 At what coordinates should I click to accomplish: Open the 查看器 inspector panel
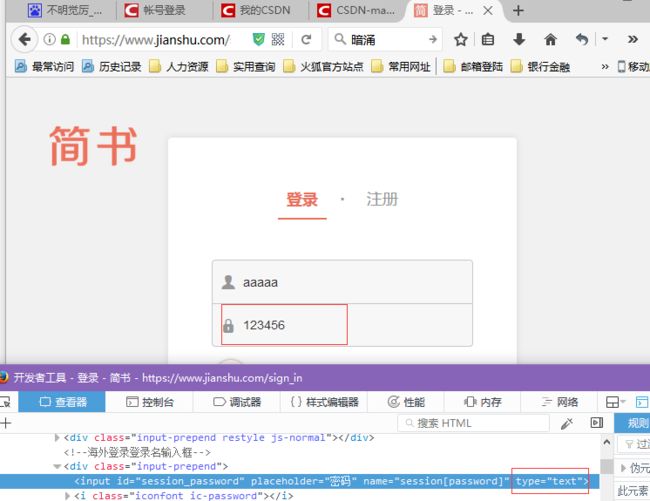pyautogui.click(x=62, y=402)
